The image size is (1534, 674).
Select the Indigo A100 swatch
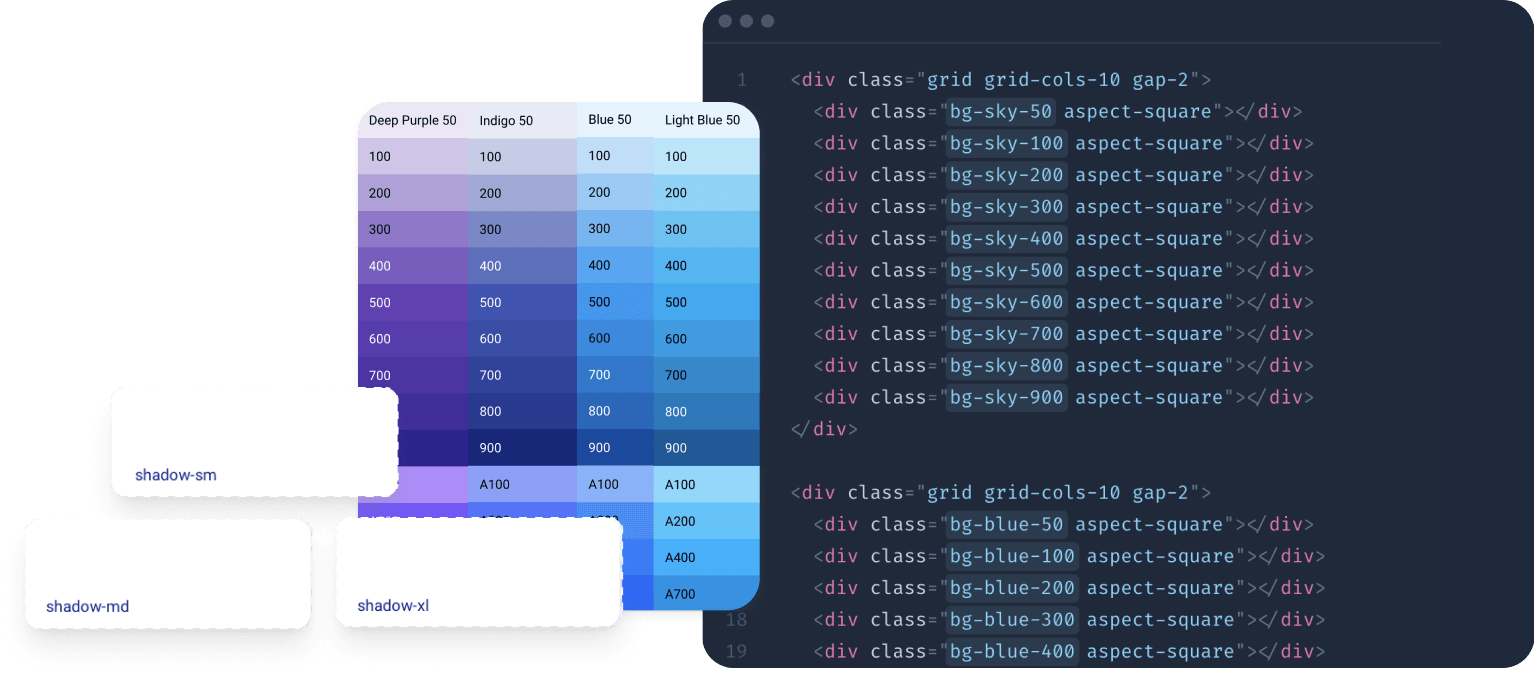pyautogui.click(x=521, y=485)
